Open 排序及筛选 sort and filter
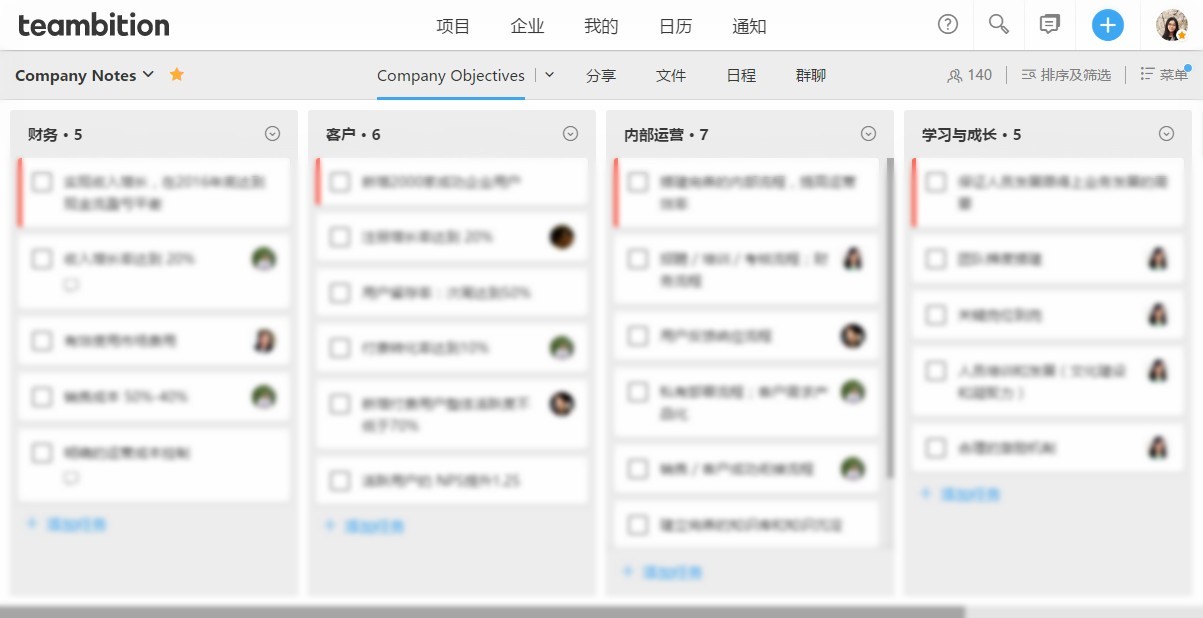Viewport: 1203px width, 618px height. click(1066, 75)
